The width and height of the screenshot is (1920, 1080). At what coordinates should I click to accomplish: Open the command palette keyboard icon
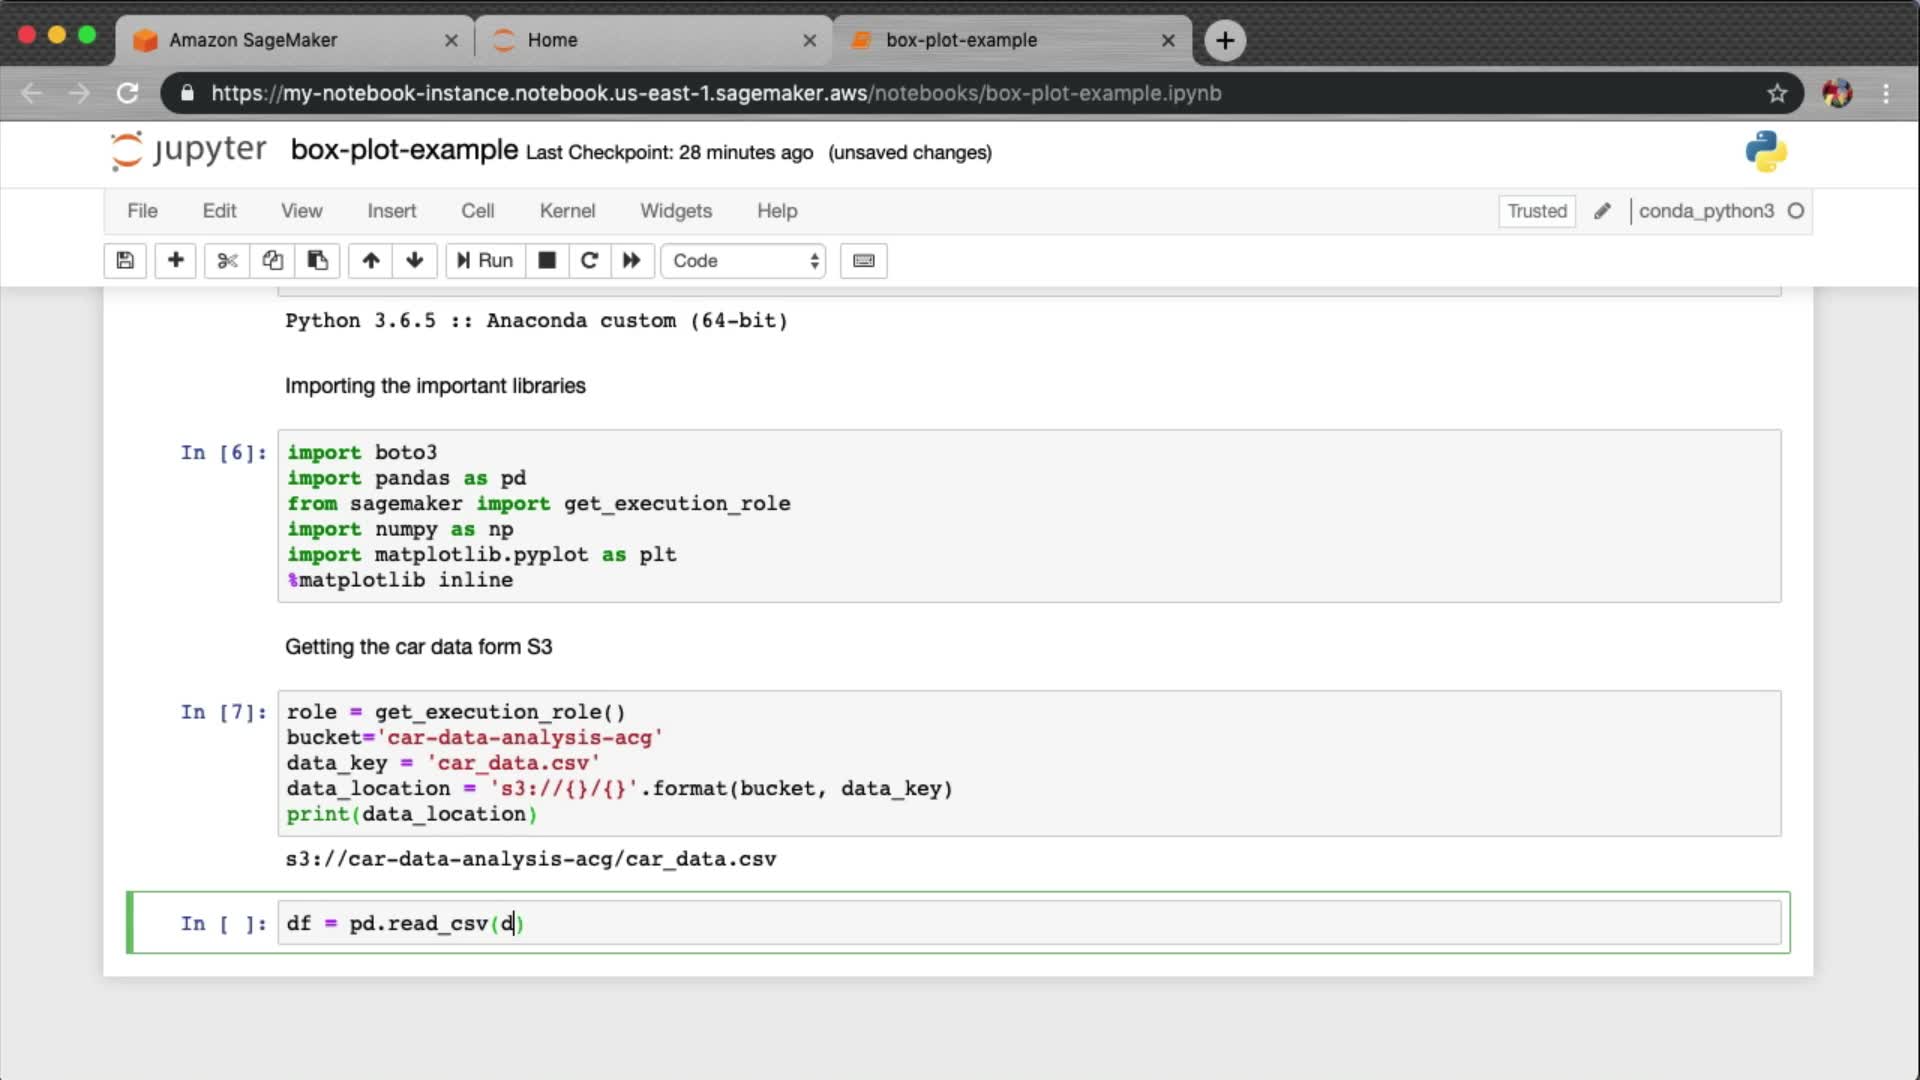(x=864, y=261)
